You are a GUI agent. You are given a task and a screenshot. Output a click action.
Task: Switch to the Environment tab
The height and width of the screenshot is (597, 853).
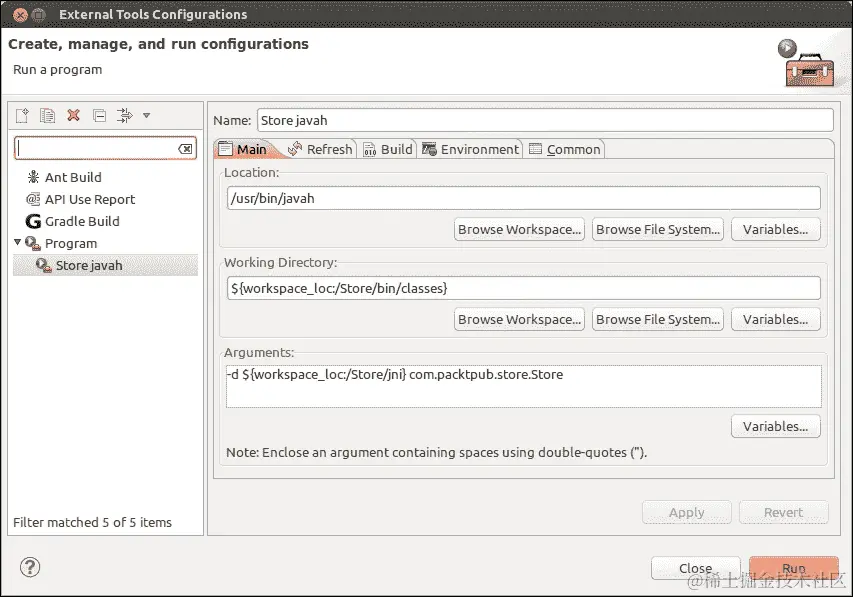(x=471, y=149)
